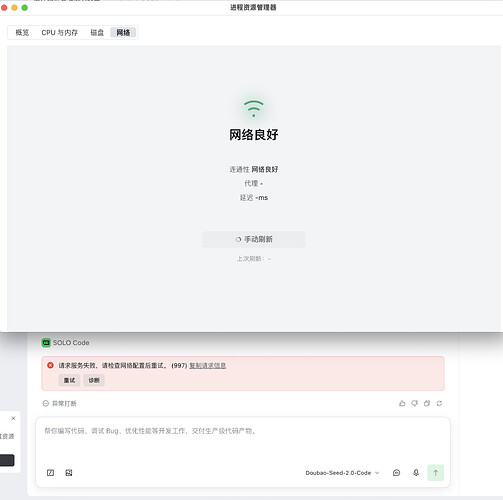Image resolution: width=503 pixels, height=500 pixels.
Task: Click the slash command icon in the input box
Action: tap(50, 473)
